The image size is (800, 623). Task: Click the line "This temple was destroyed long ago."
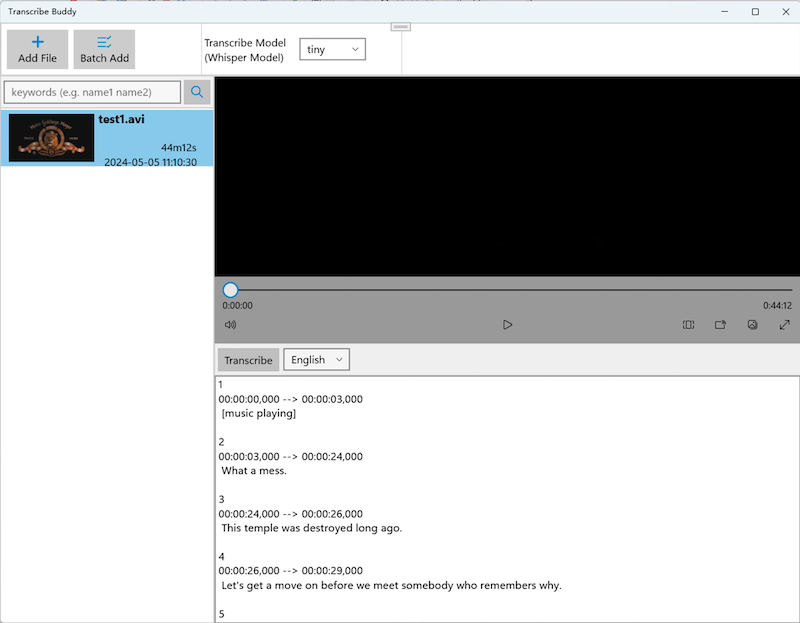coord(311,528)
